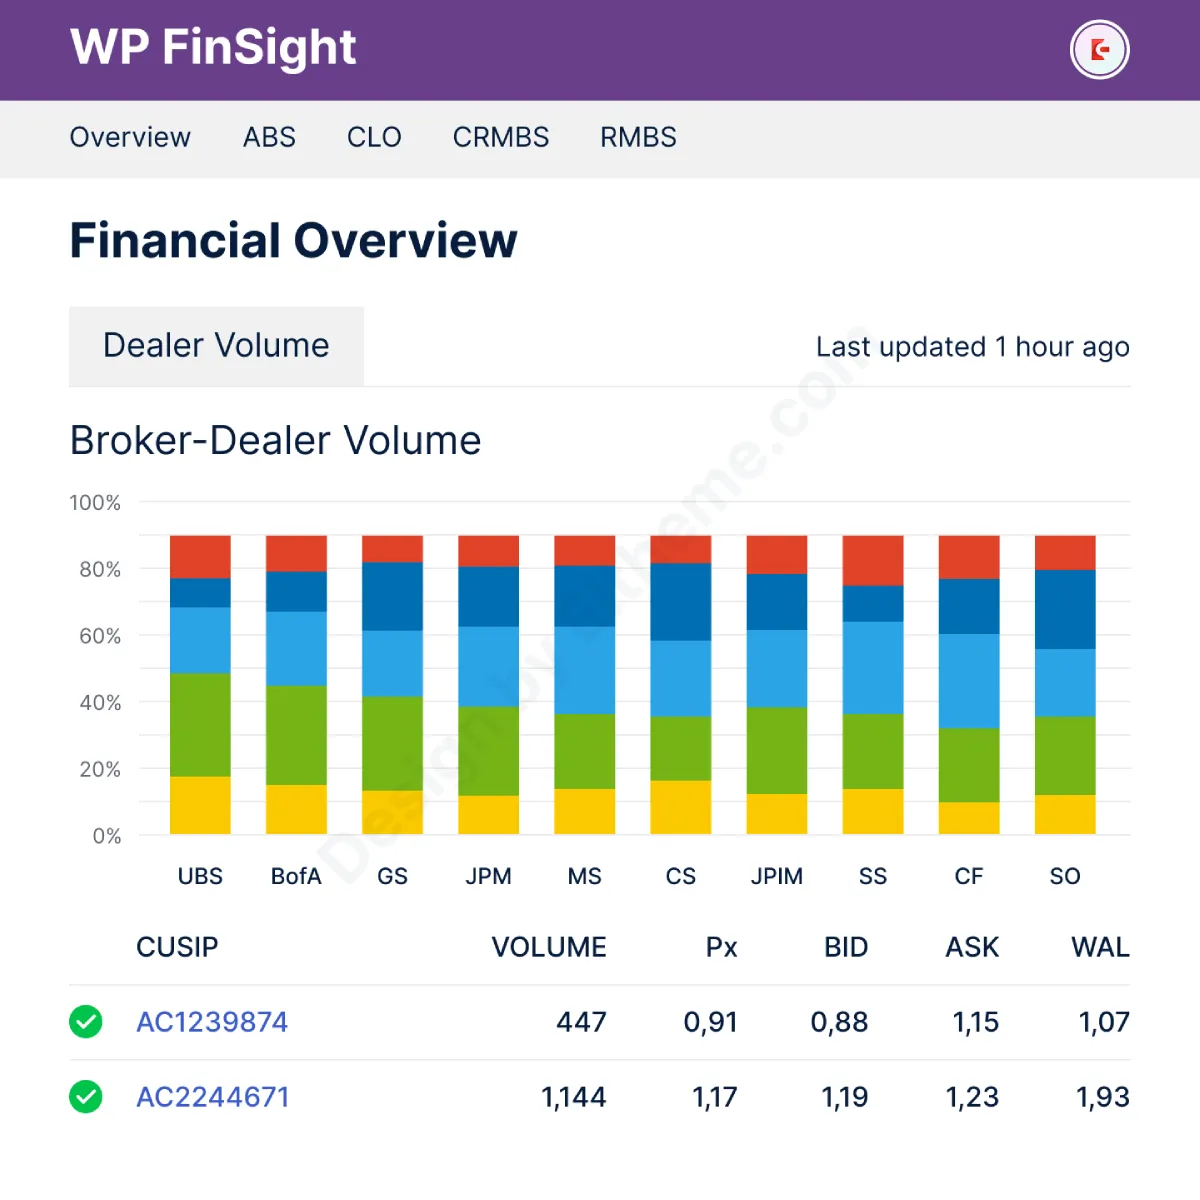Screen dimensions: 1200x1200
Task: Open the AC1239874 CUSIP link
Action: click(212, 1021)
